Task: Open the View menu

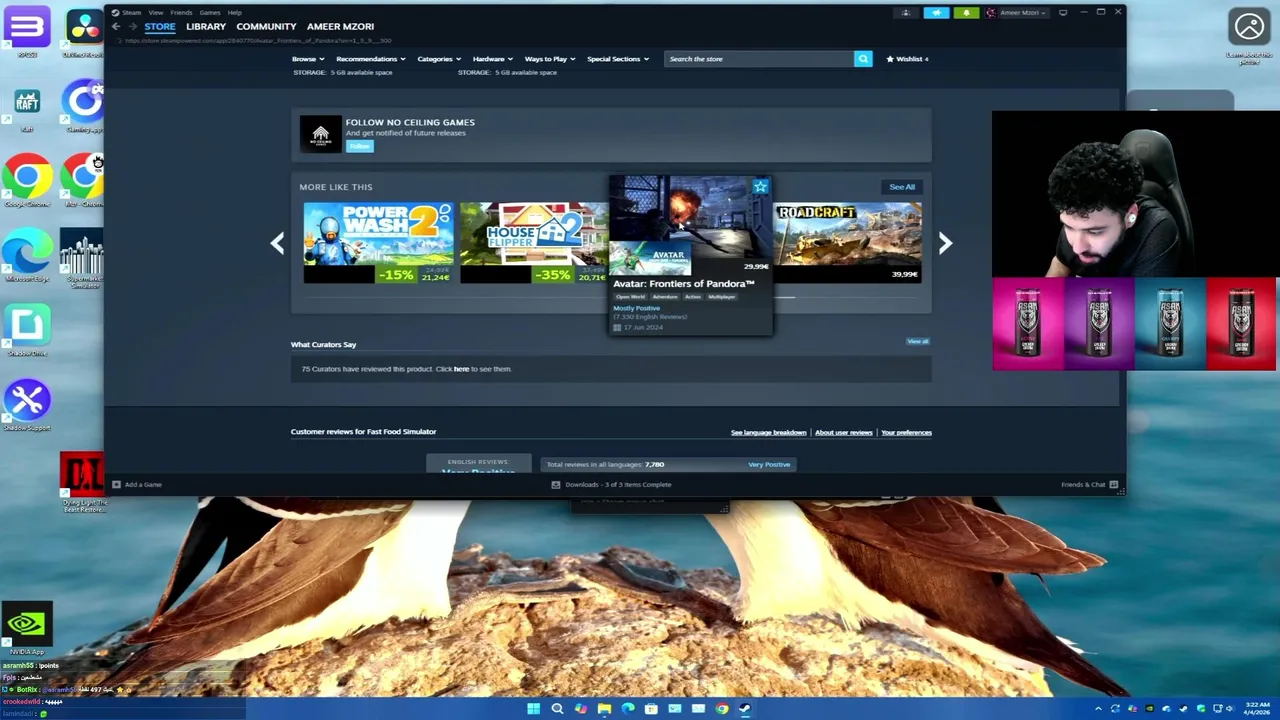Action: coord(156,13)
